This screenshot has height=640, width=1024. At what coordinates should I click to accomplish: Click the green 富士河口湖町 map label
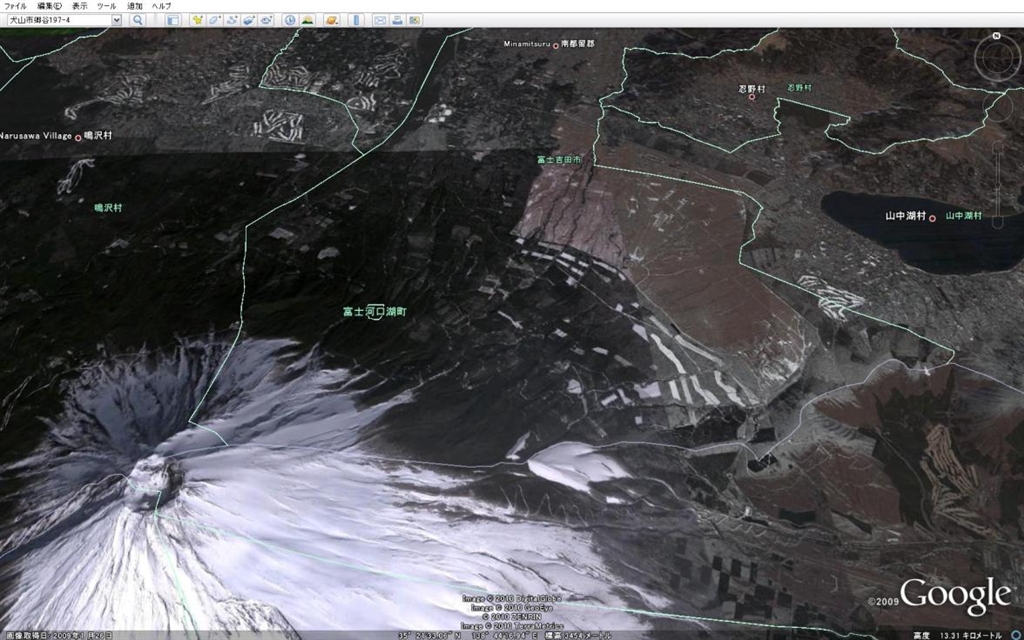375,312
